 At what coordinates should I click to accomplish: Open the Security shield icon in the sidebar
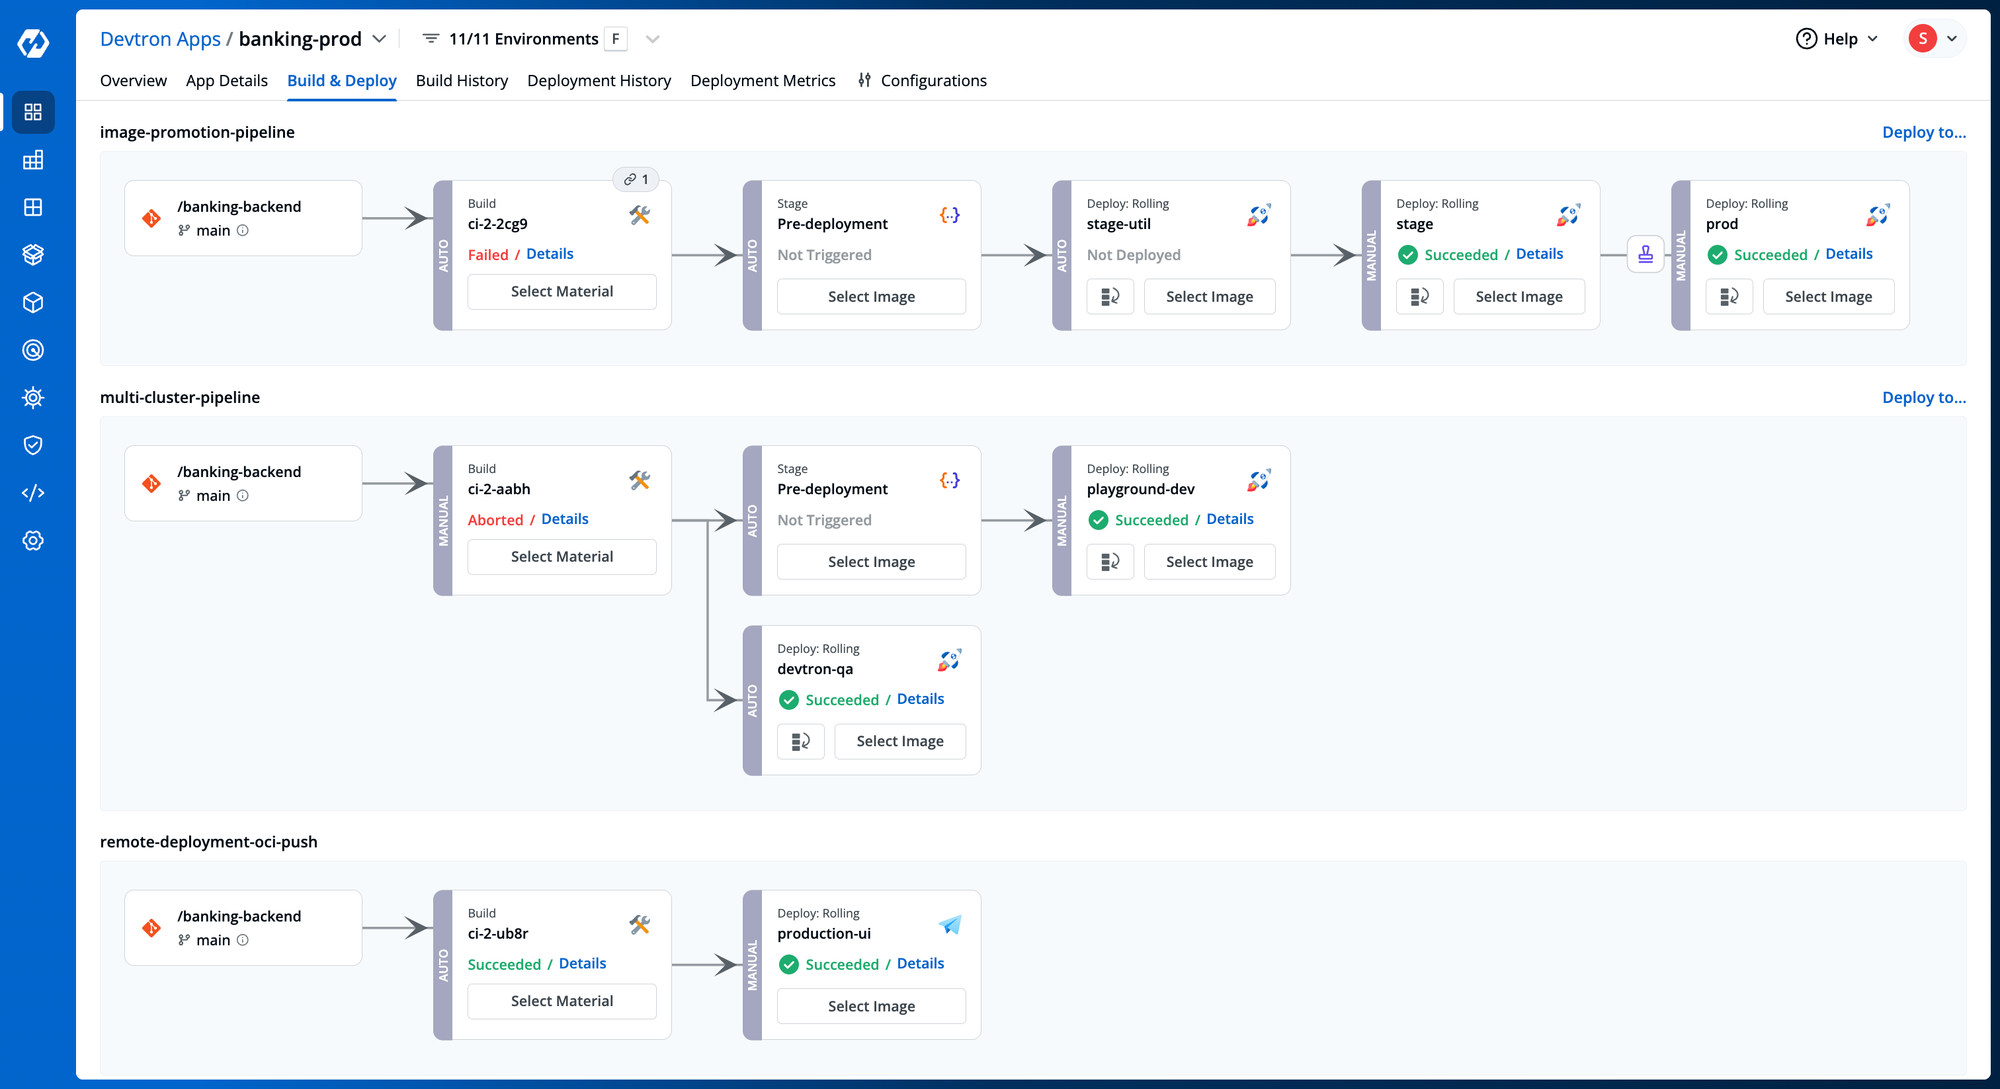pos(33,445)
